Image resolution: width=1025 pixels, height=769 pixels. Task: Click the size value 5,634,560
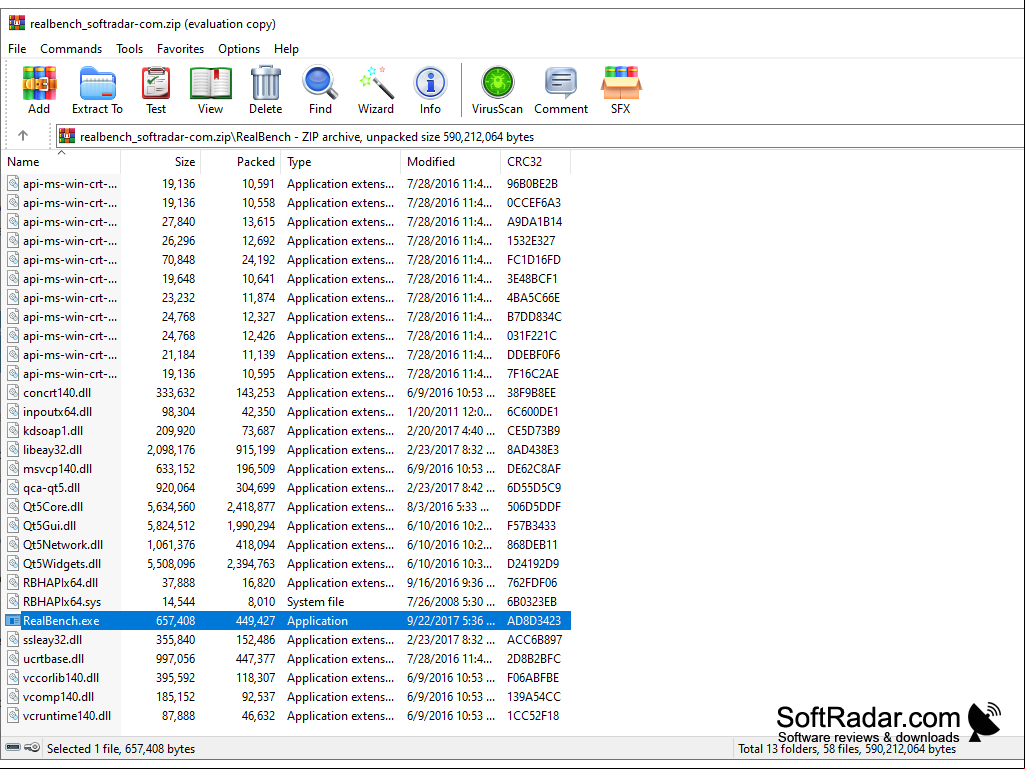(x=171, y=507)
